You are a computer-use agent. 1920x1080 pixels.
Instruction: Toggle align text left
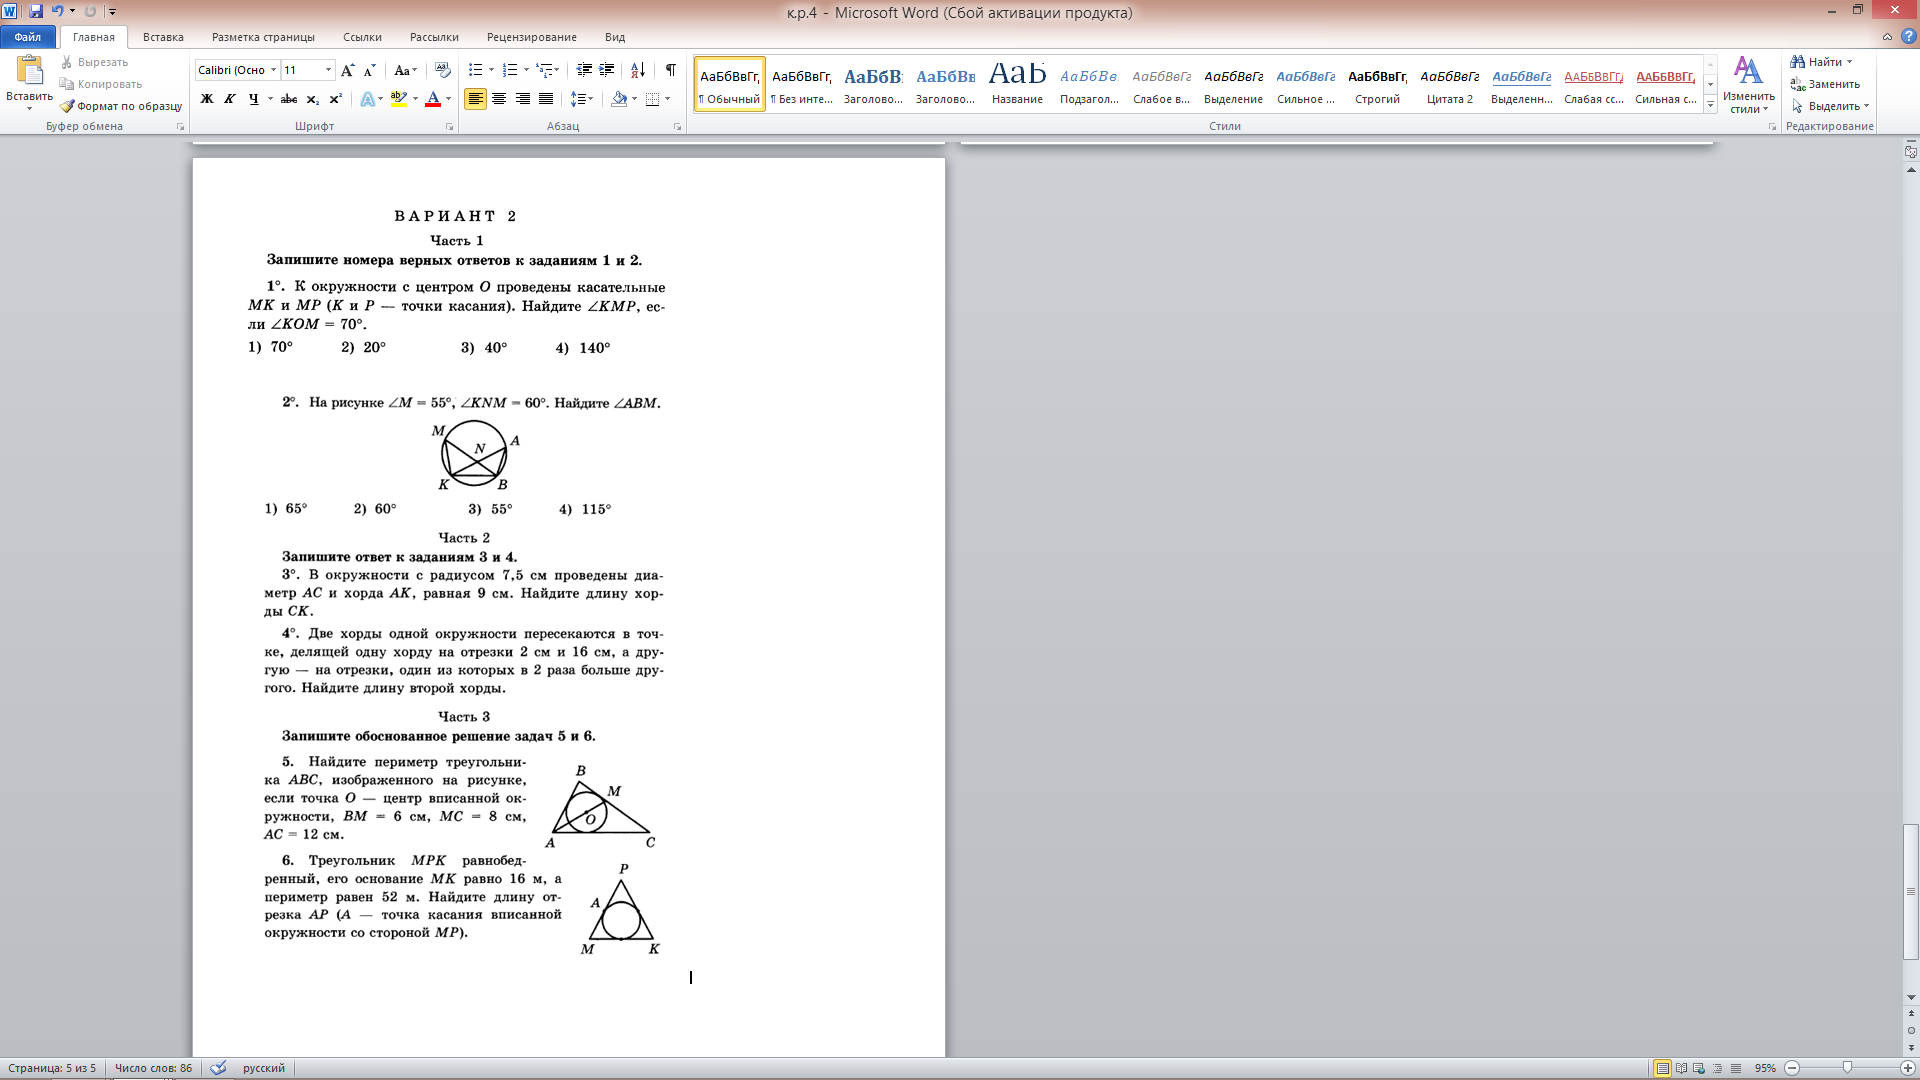click(475, 99)
